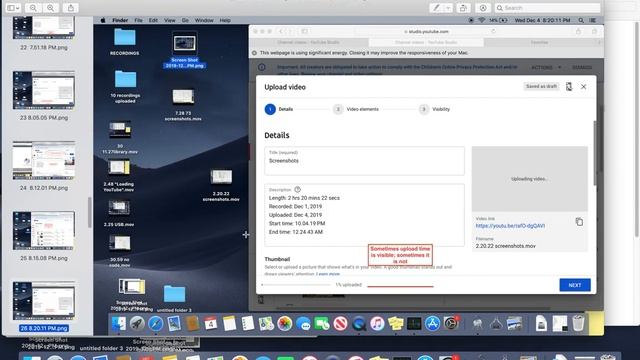Open the Share button in Preview toolbar

[x=71, y=8]
